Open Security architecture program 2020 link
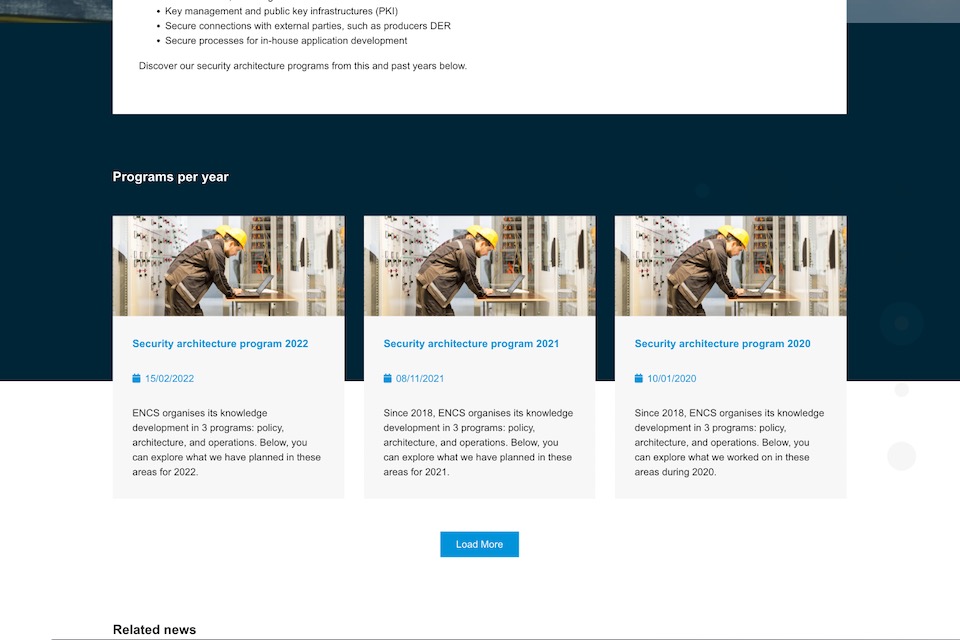 coord(722,344)
